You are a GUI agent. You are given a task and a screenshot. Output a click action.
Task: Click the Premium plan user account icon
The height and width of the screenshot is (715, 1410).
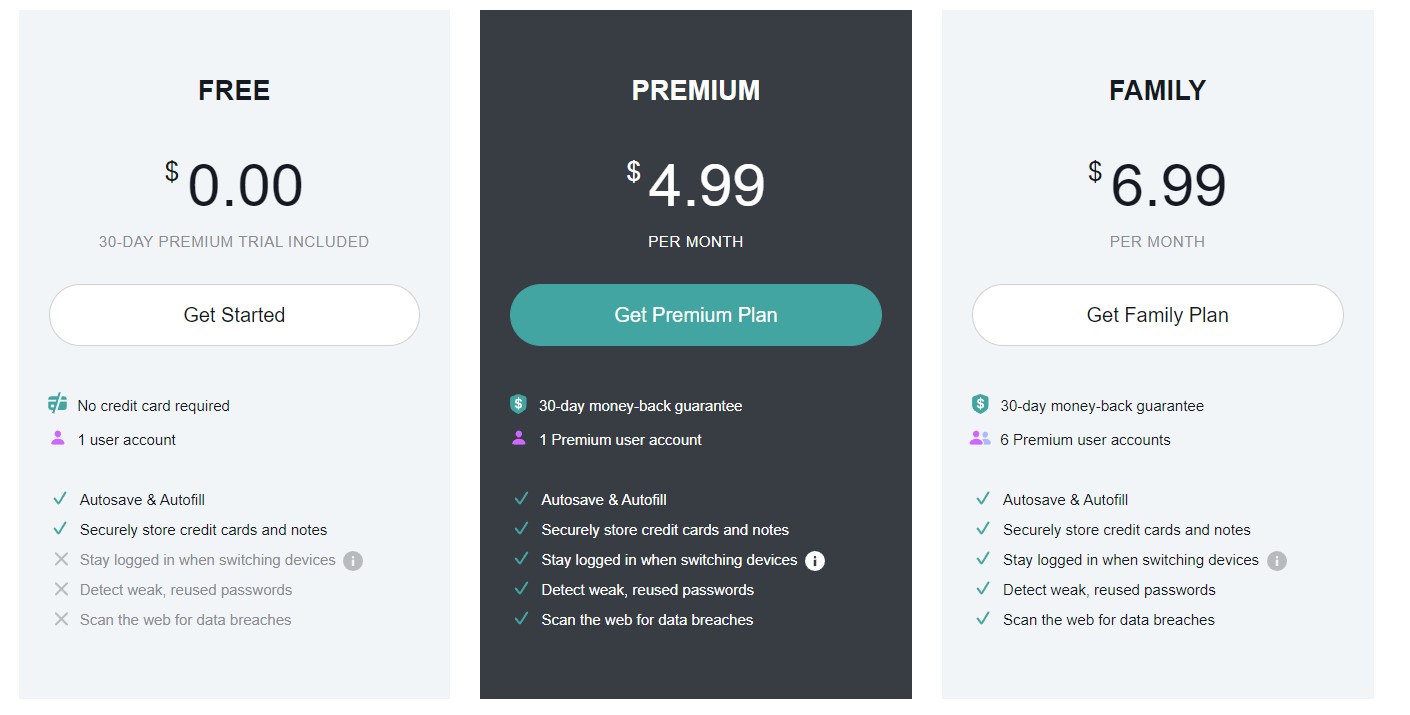point(518,439)
